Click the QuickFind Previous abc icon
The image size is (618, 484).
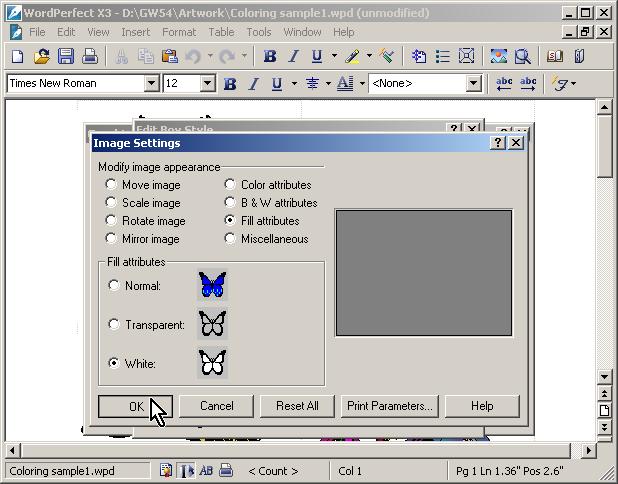coord(504,84)
